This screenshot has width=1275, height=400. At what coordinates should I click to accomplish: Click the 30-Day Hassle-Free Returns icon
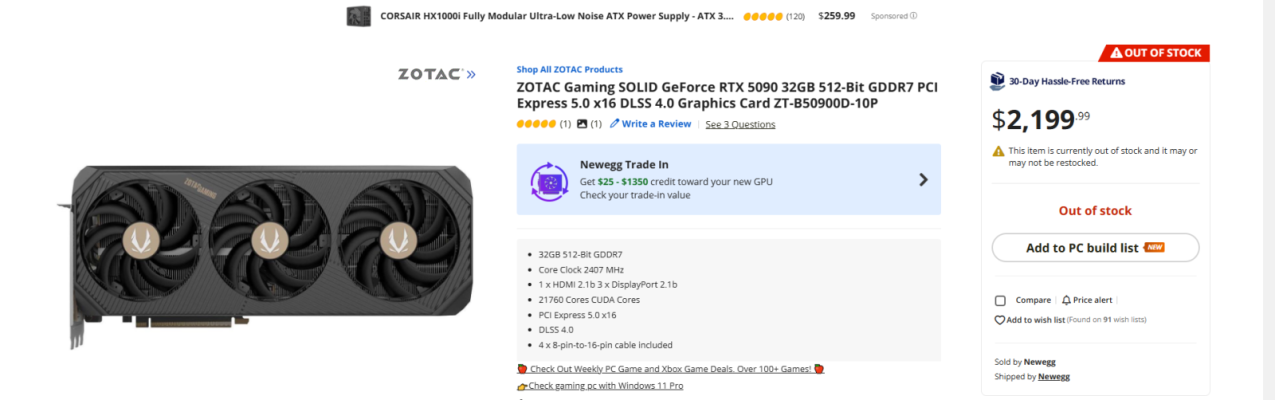pyautogui.click(x=998, y=81)
